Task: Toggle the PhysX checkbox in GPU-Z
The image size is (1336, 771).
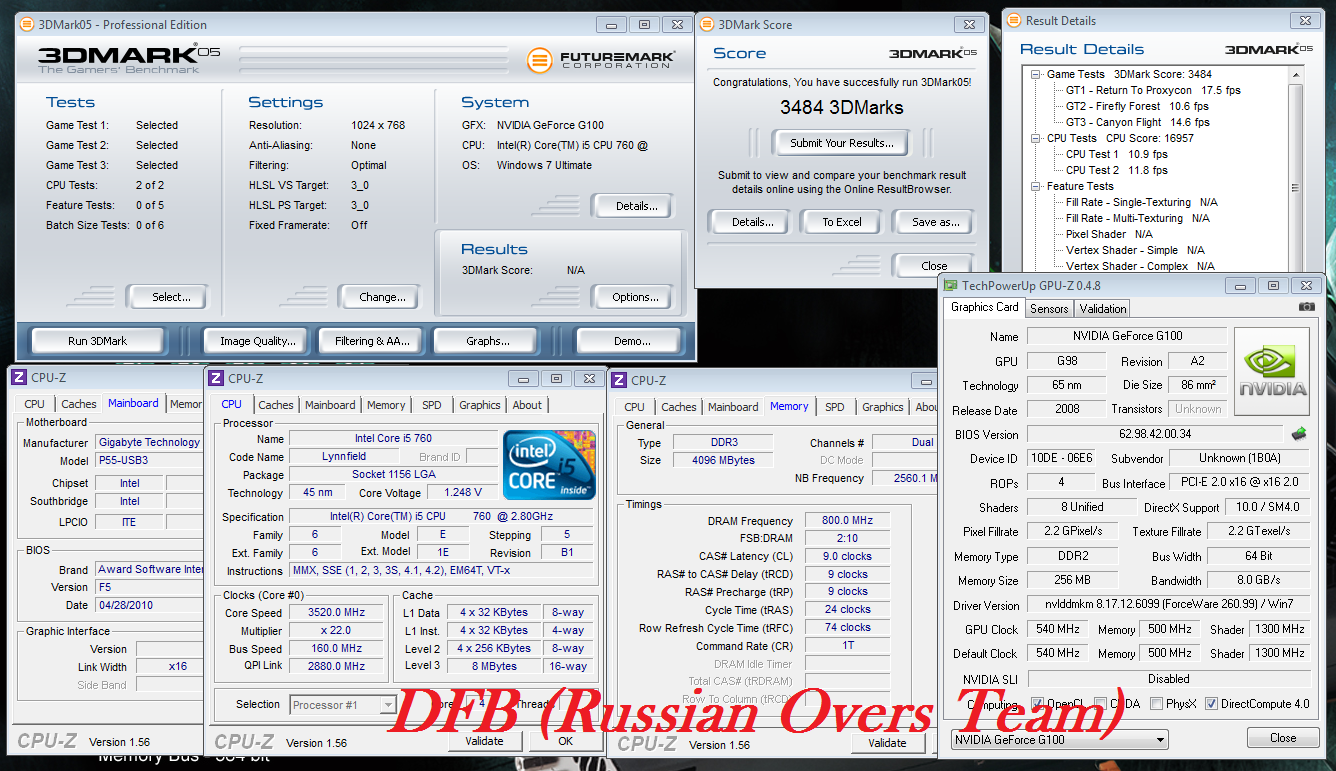Action: tap(1157, 704)
